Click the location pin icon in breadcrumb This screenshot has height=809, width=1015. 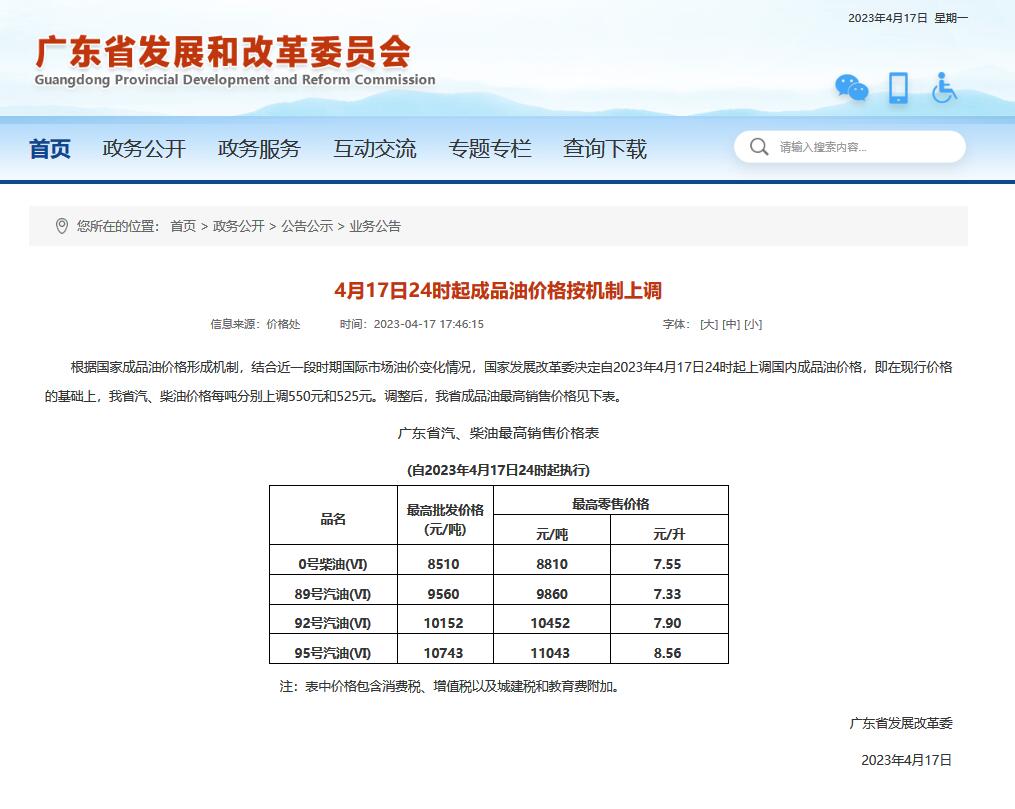click(x=62, y=226)
